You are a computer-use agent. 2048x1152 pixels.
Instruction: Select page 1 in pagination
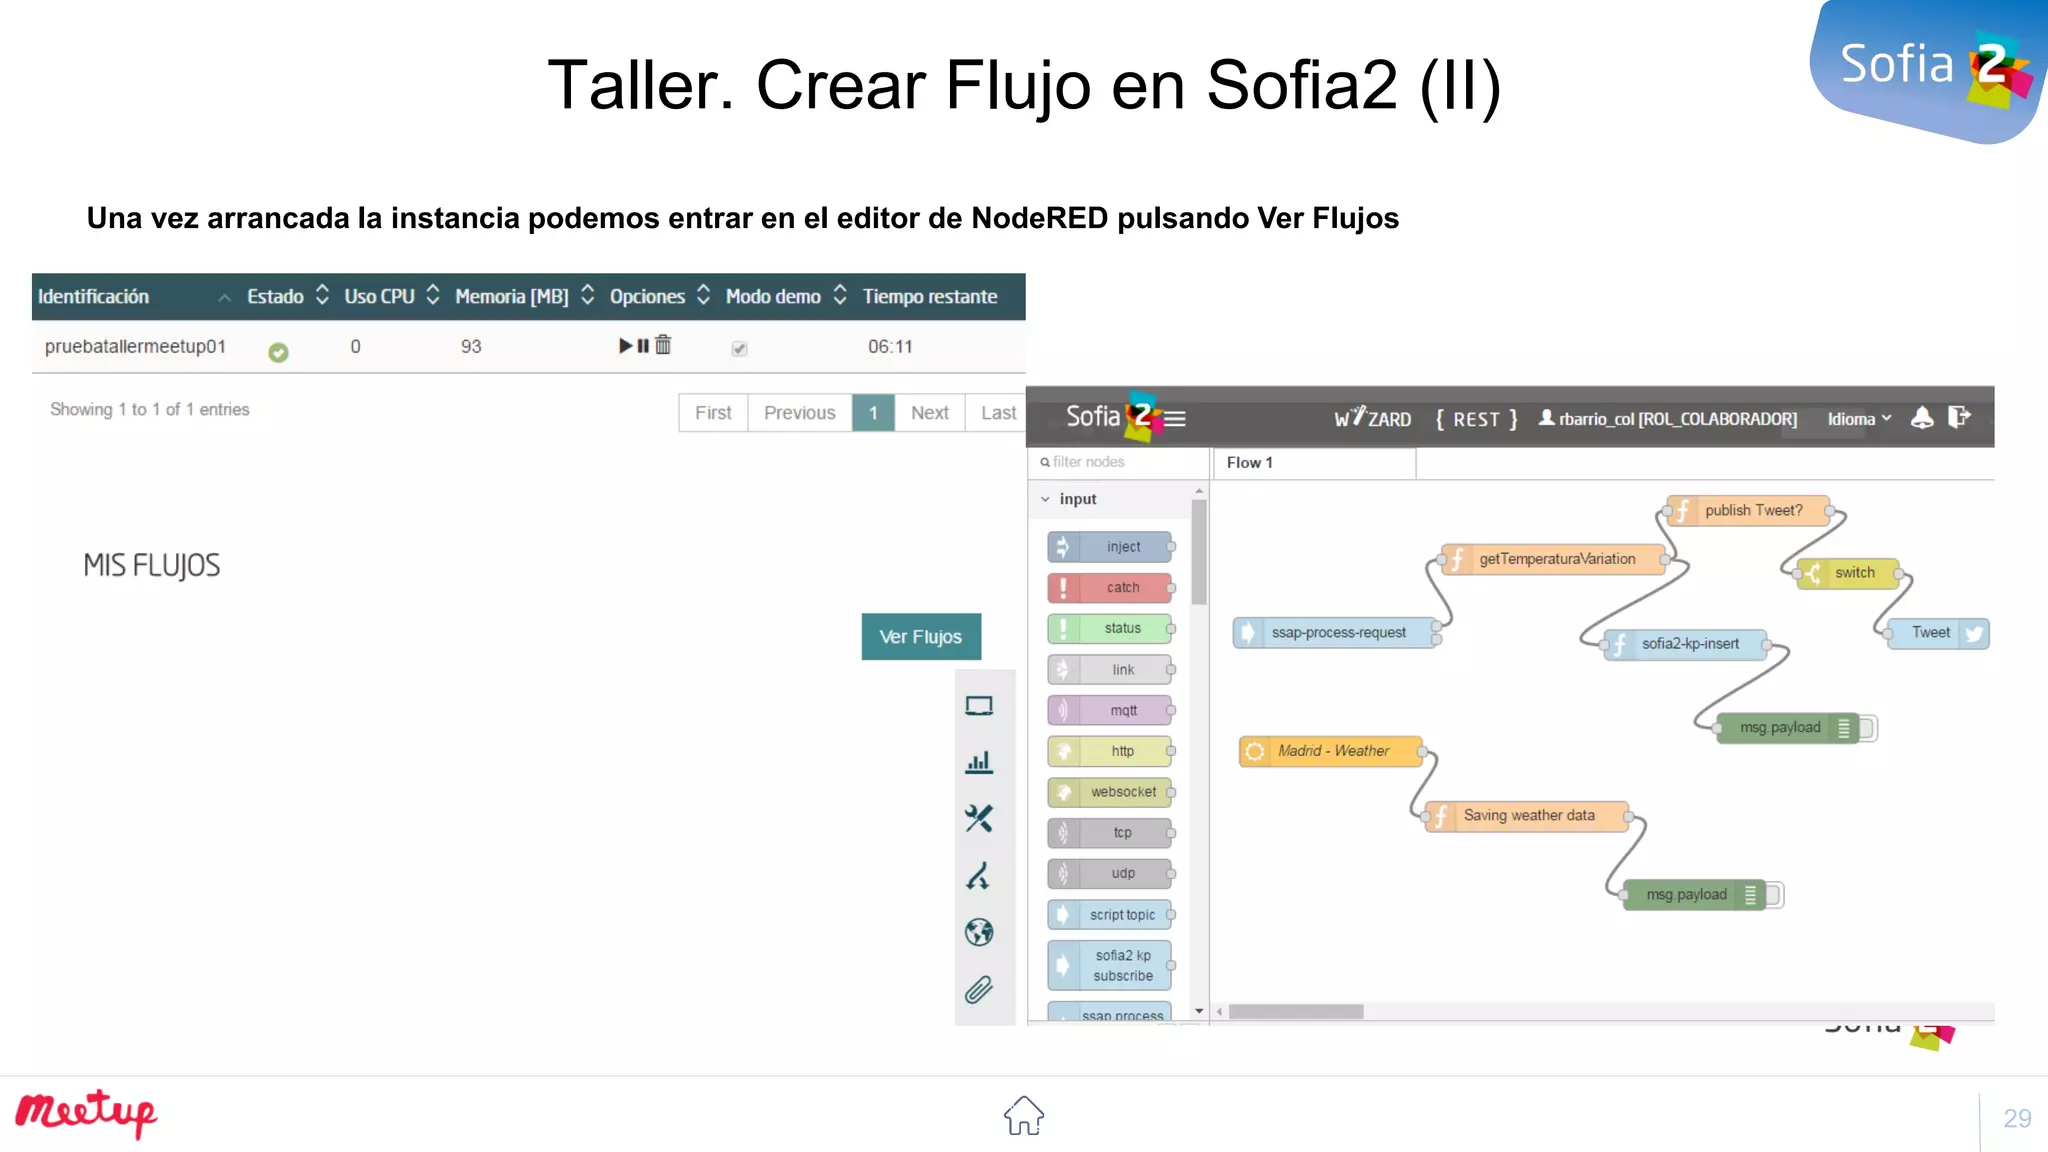click(873, 412)
